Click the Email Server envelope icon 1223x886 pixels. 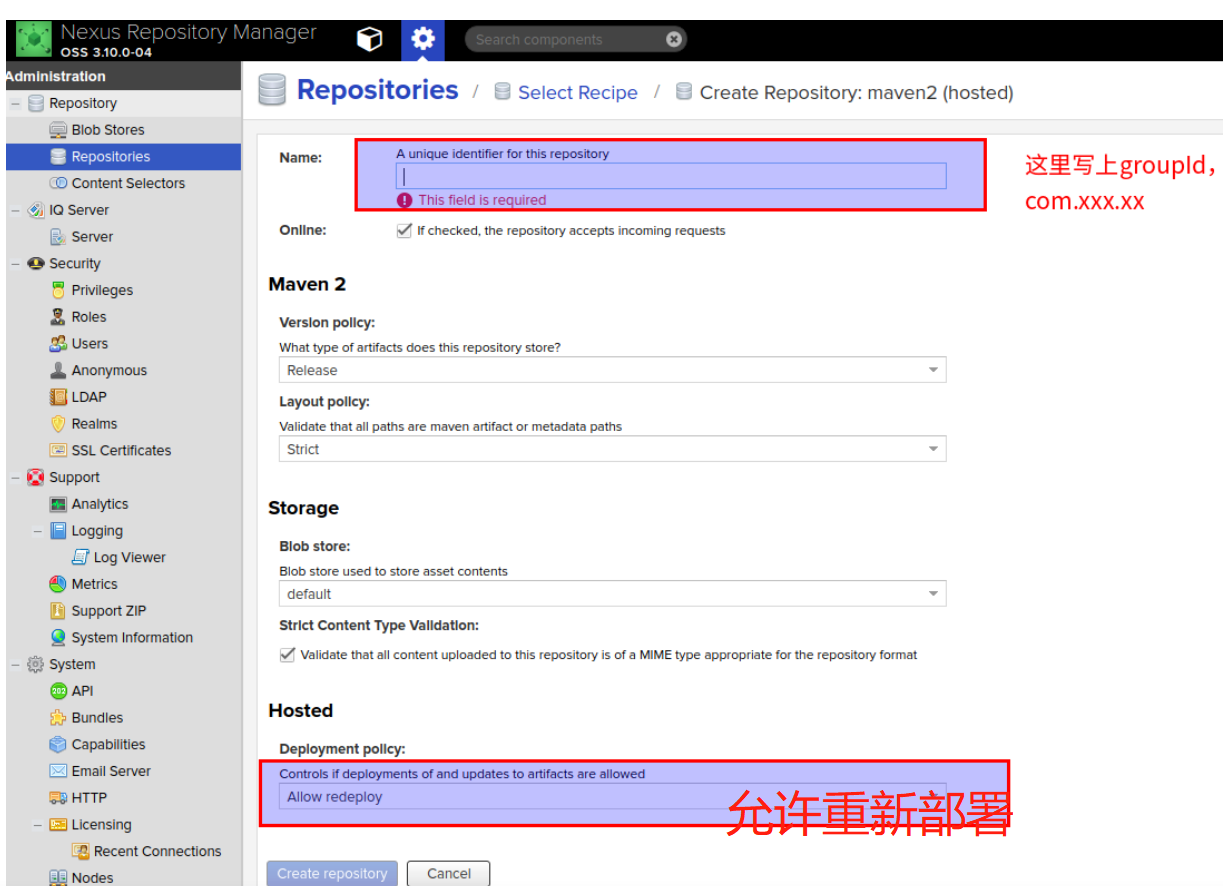pyautogui.click(x=58, y=771)
